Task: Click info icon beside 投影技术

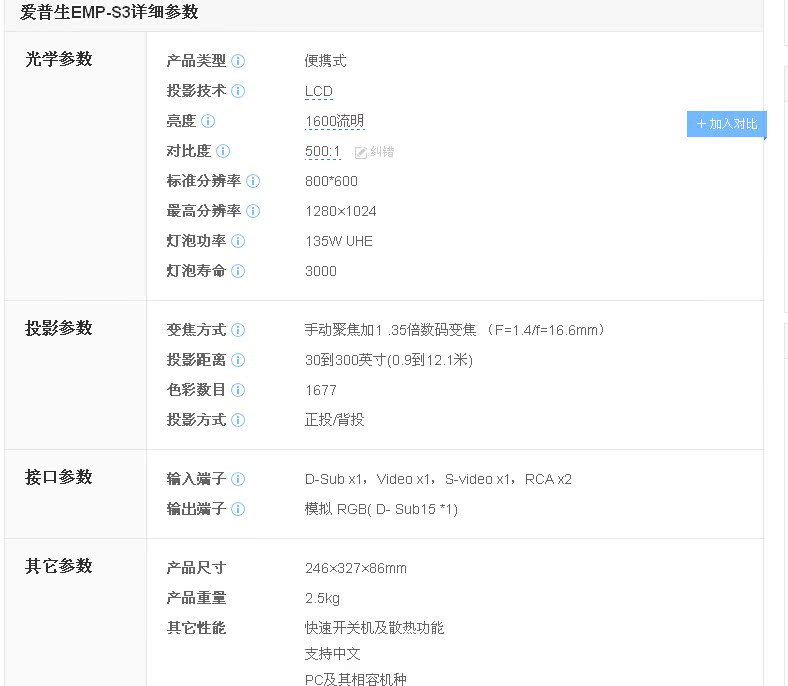Action: [238, 91]
